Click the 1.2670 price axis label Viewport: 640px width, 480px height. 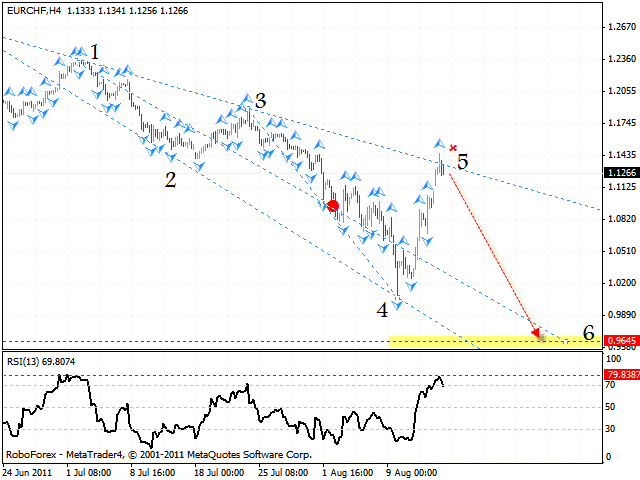(622, 28)
